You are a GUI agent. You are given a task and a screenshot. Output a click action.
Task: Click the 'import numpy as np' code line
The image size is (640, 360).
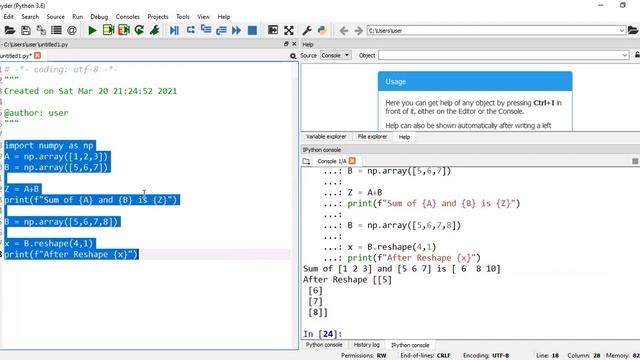pos(49,146)
